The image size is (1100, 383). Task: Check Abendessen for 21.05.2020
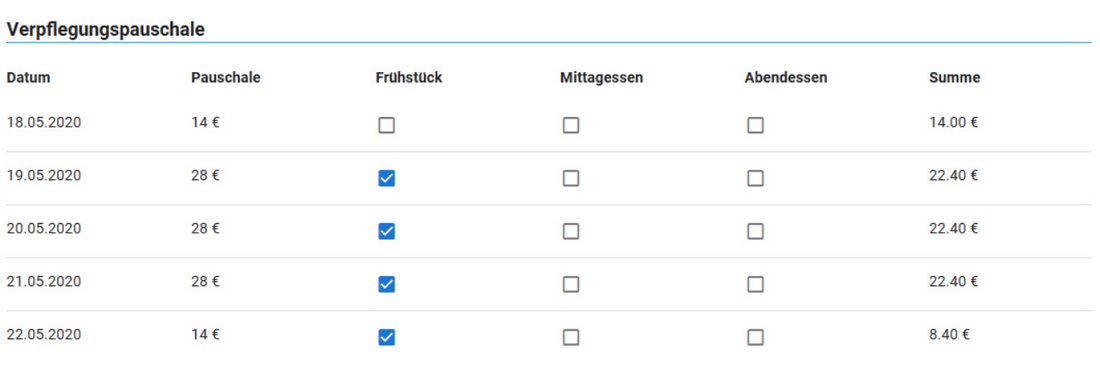(756, 284)
